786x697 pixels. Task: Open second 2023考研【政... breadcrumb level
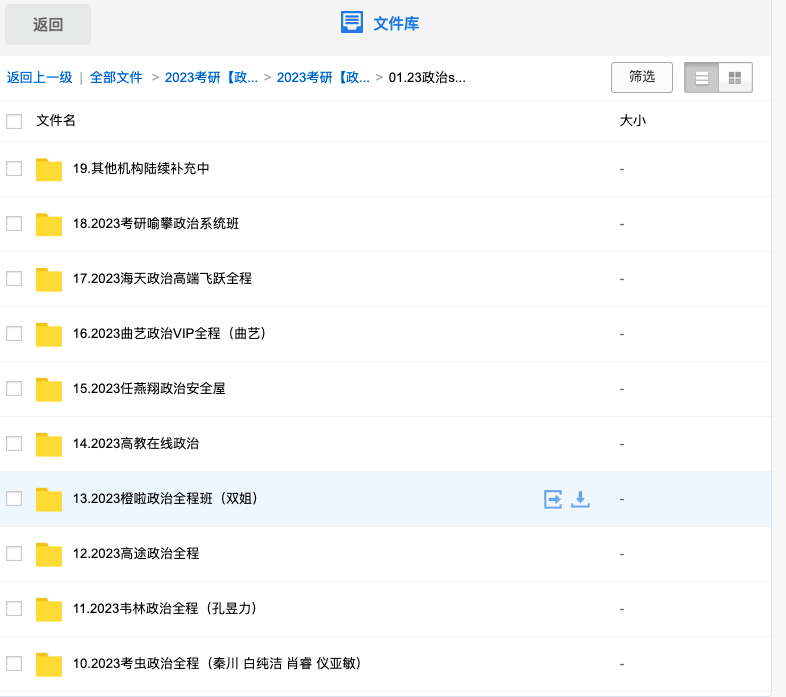(323, 78)
